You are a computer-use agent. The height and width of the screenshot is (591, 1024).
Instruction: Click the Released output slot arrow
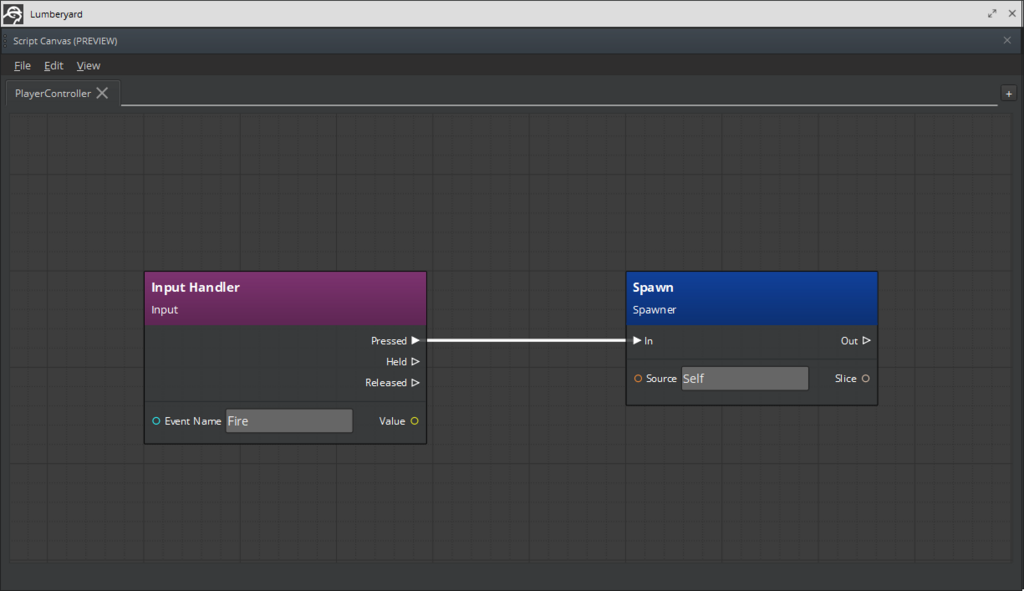coord(415,382)
